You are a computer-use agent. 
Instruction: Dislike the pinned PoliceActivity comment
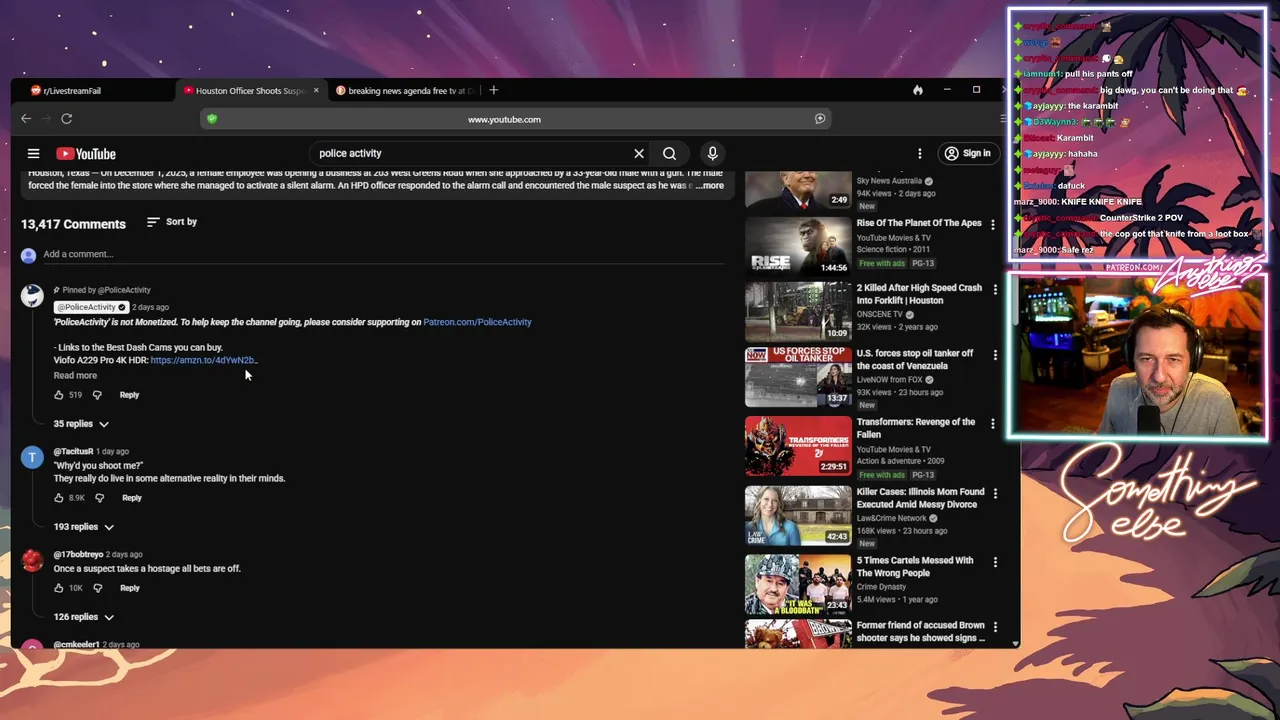point(97,395)
